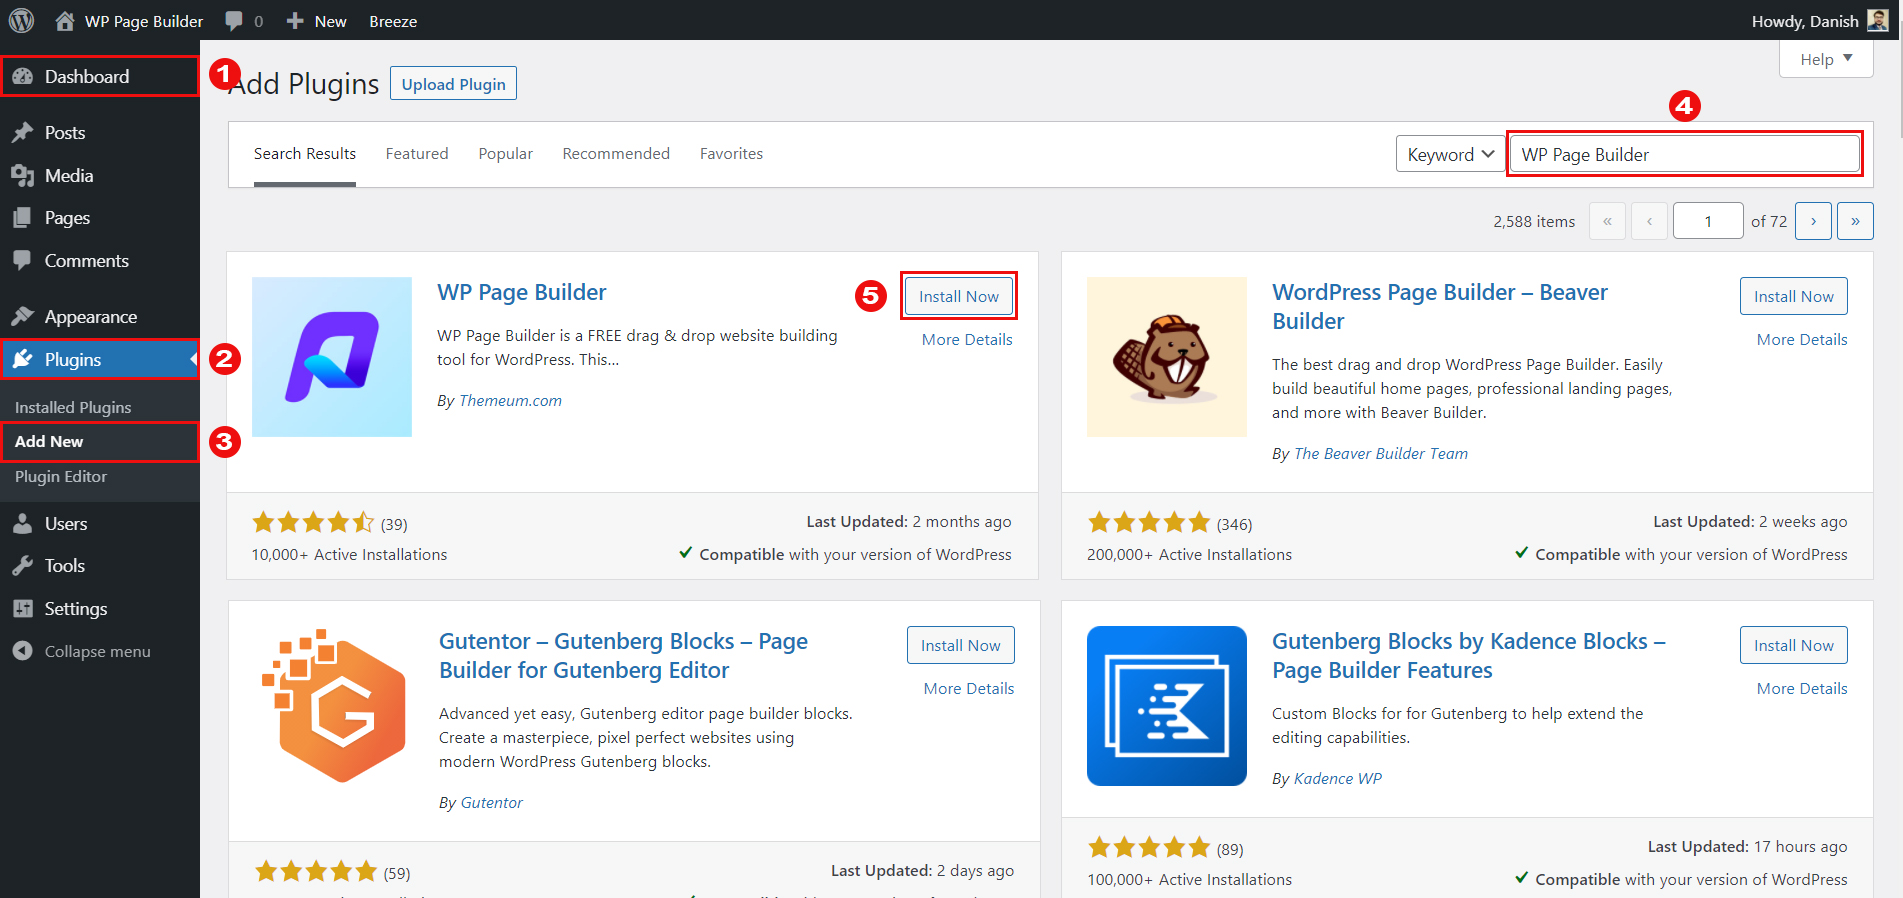Image resolution: width=1903 pixels, height=898 pixels.
Task: Open the comments bubble icon in admin bar
Action: [235, 21]
